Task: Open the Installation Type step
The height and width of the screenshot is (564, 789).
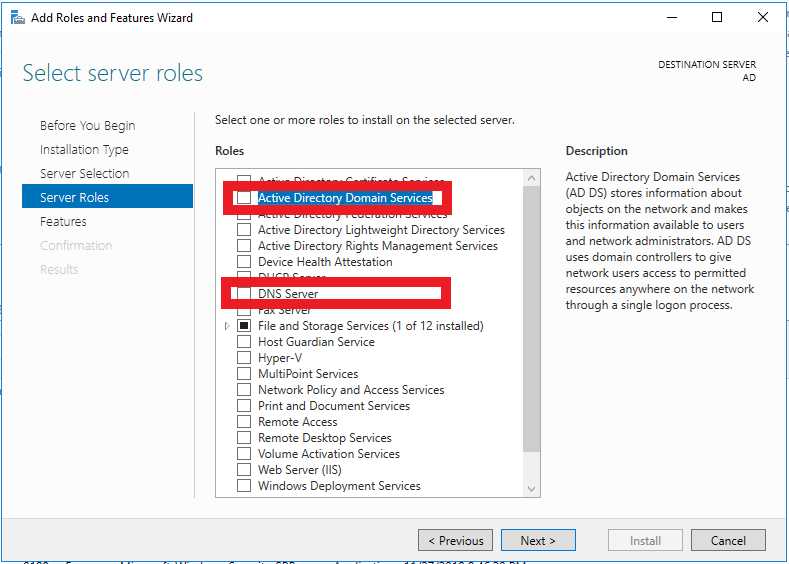Action: 84,149
